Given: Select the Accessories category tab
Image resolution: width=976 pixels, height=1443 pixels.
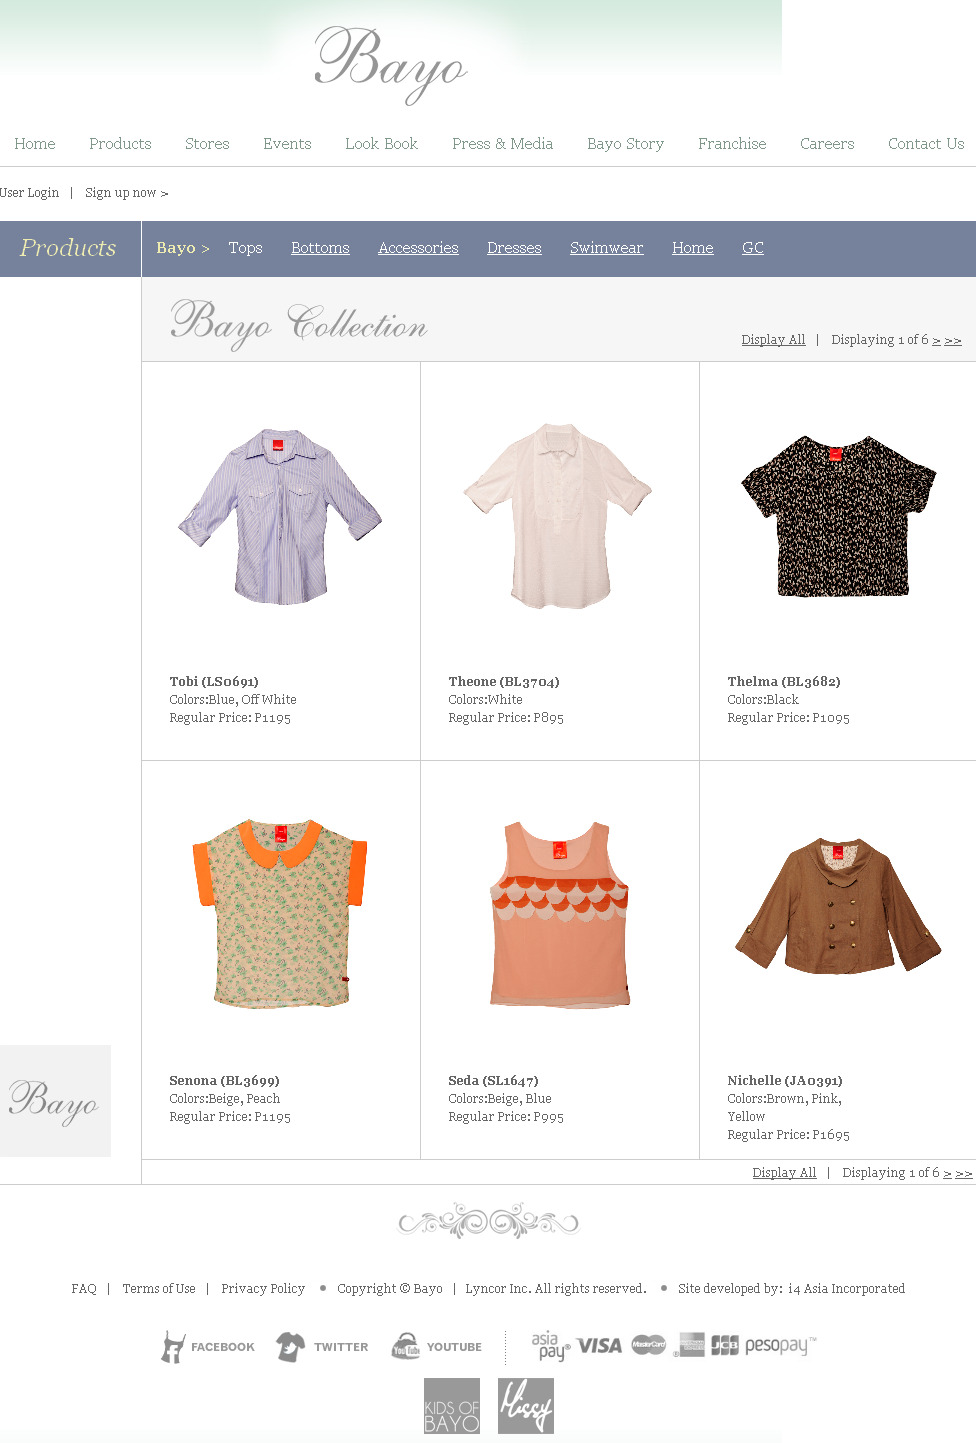Looking at the screenshot, I should point(418,248).
